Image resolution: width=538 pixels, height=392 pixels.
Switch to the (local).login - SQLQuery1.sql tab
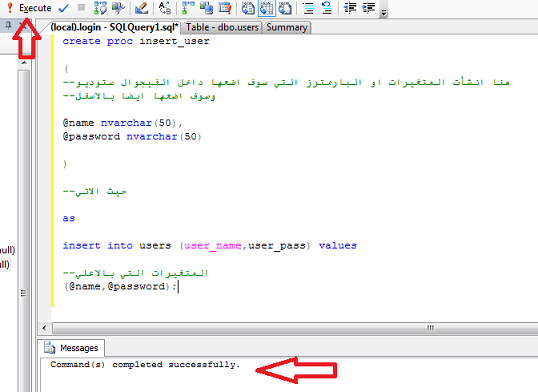pos(114,27)
